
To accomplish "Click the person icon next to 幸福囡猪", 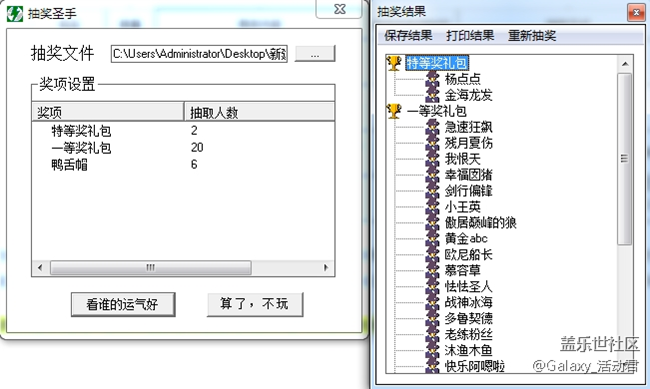I will [x=433, y=175].
